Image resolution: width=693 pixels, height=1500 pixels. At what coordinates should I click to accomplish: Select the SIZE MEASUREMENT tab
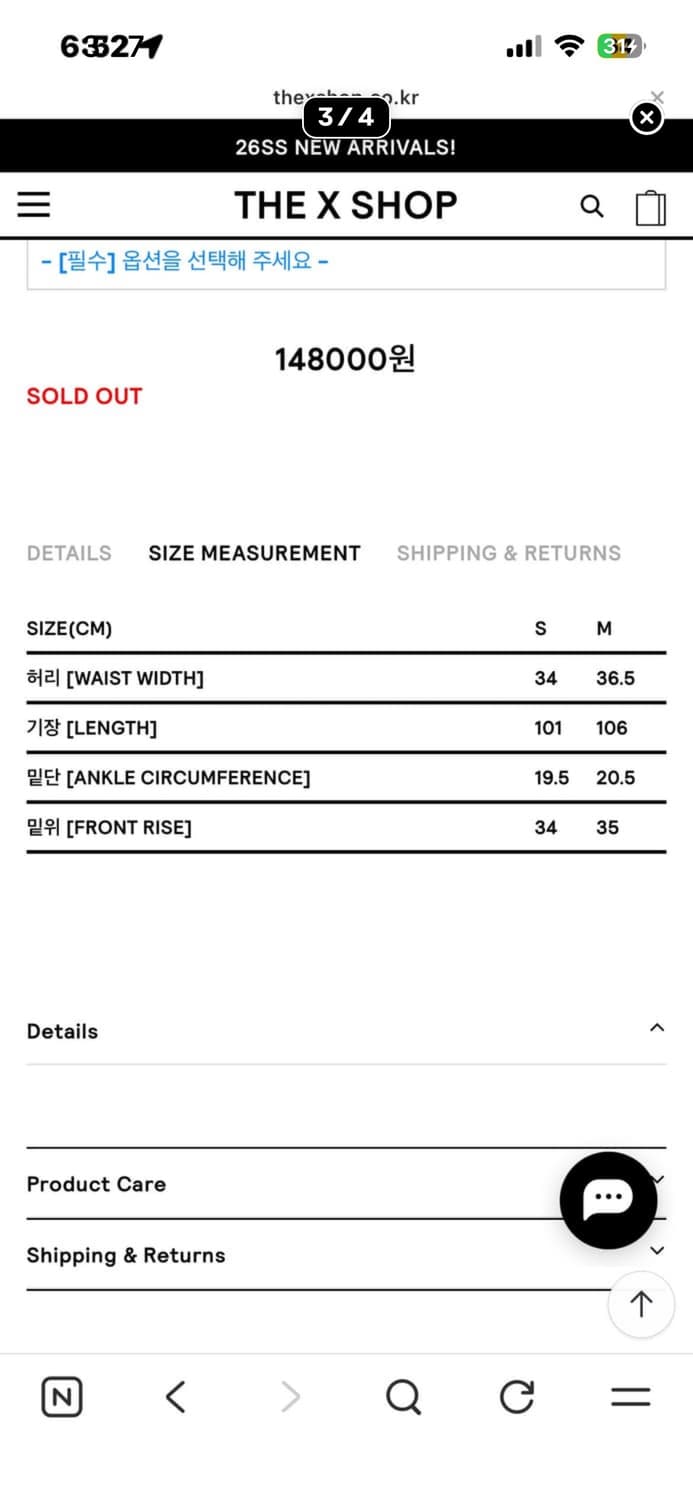pos(254,553)
